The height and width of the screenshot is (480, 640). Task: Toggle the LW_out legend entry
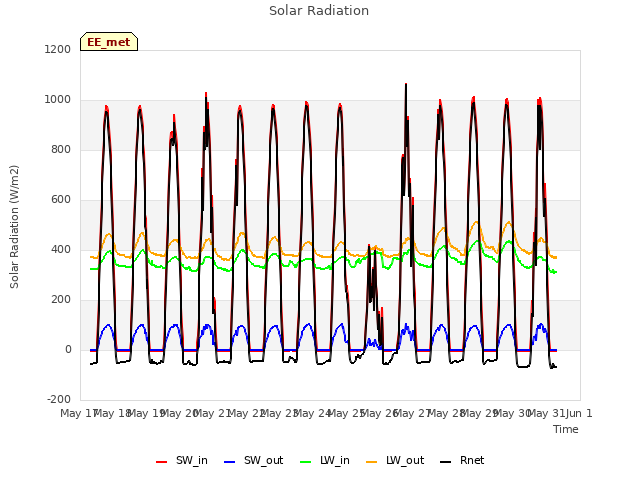[395, 460]
